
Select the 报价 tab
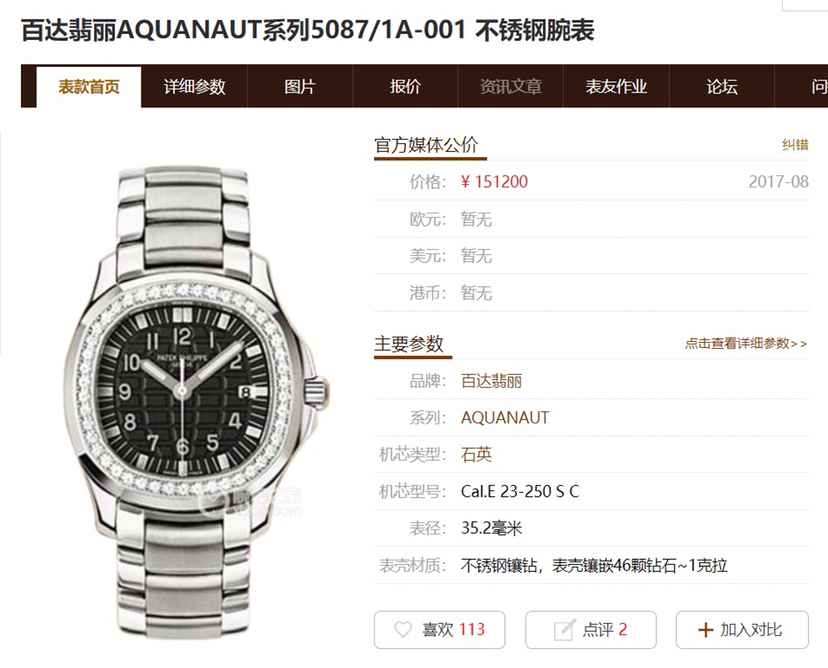tap(405, 87)
